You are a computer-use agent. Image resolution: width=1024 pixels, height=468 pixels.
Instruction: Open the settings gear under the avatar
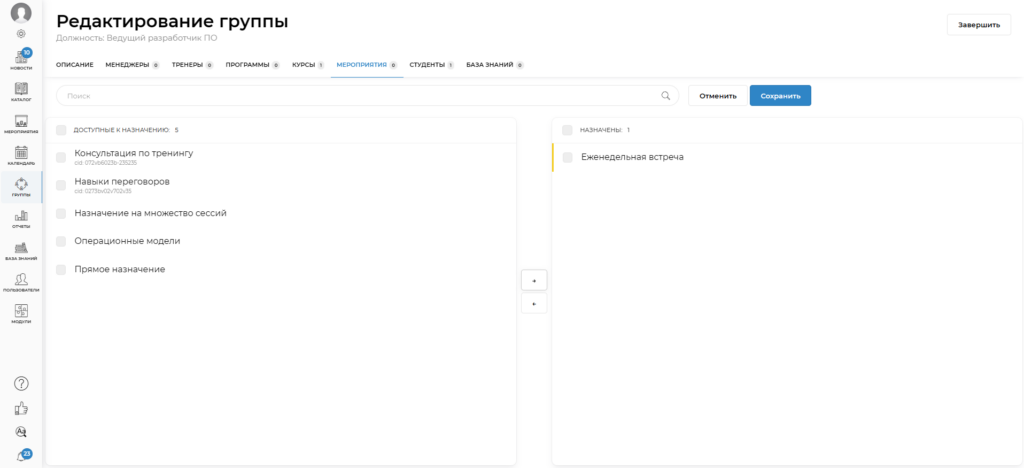coord(21,33)
